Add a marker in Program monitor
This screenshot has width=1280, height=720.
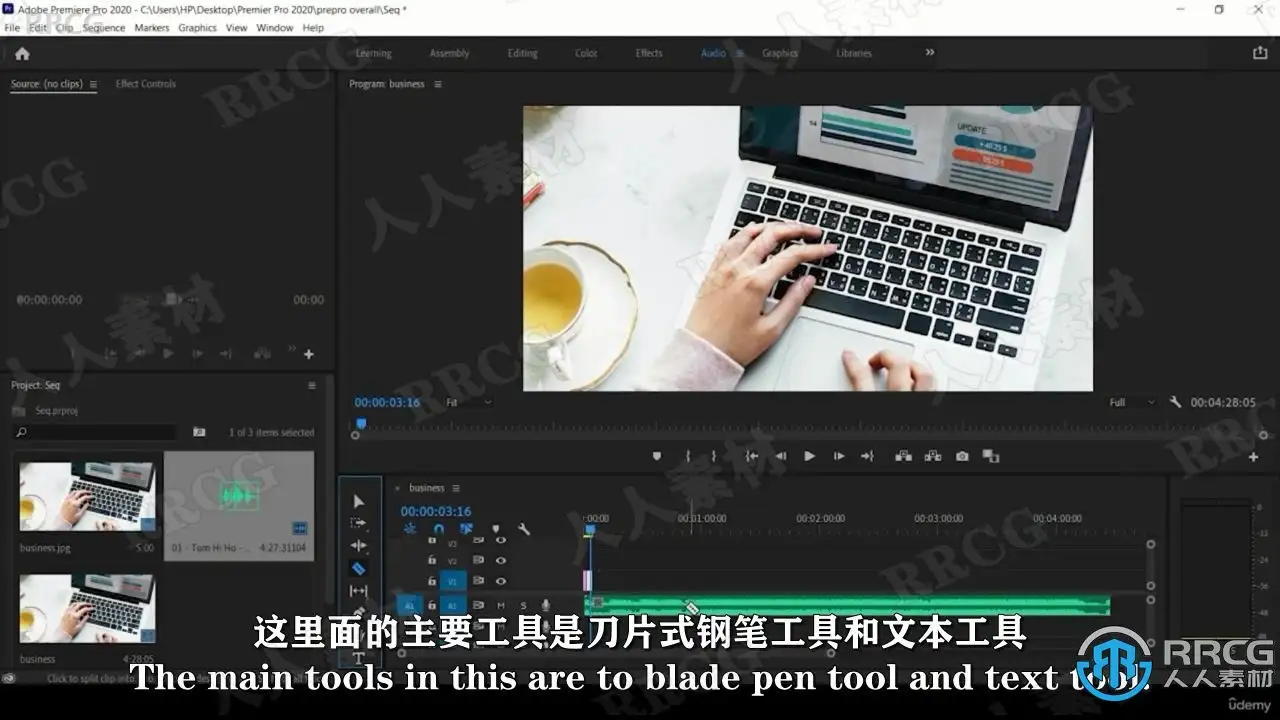point(657,456)
